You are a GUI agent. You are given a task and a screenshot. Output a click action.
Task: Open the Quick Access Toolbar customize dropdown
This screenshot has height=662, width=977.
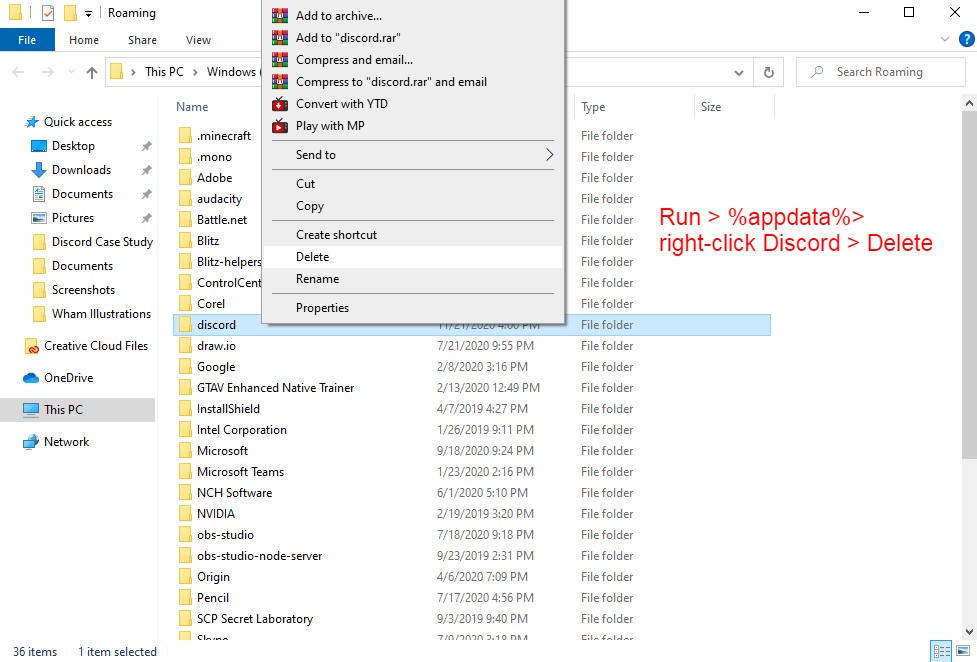click(x=88, y=13)
